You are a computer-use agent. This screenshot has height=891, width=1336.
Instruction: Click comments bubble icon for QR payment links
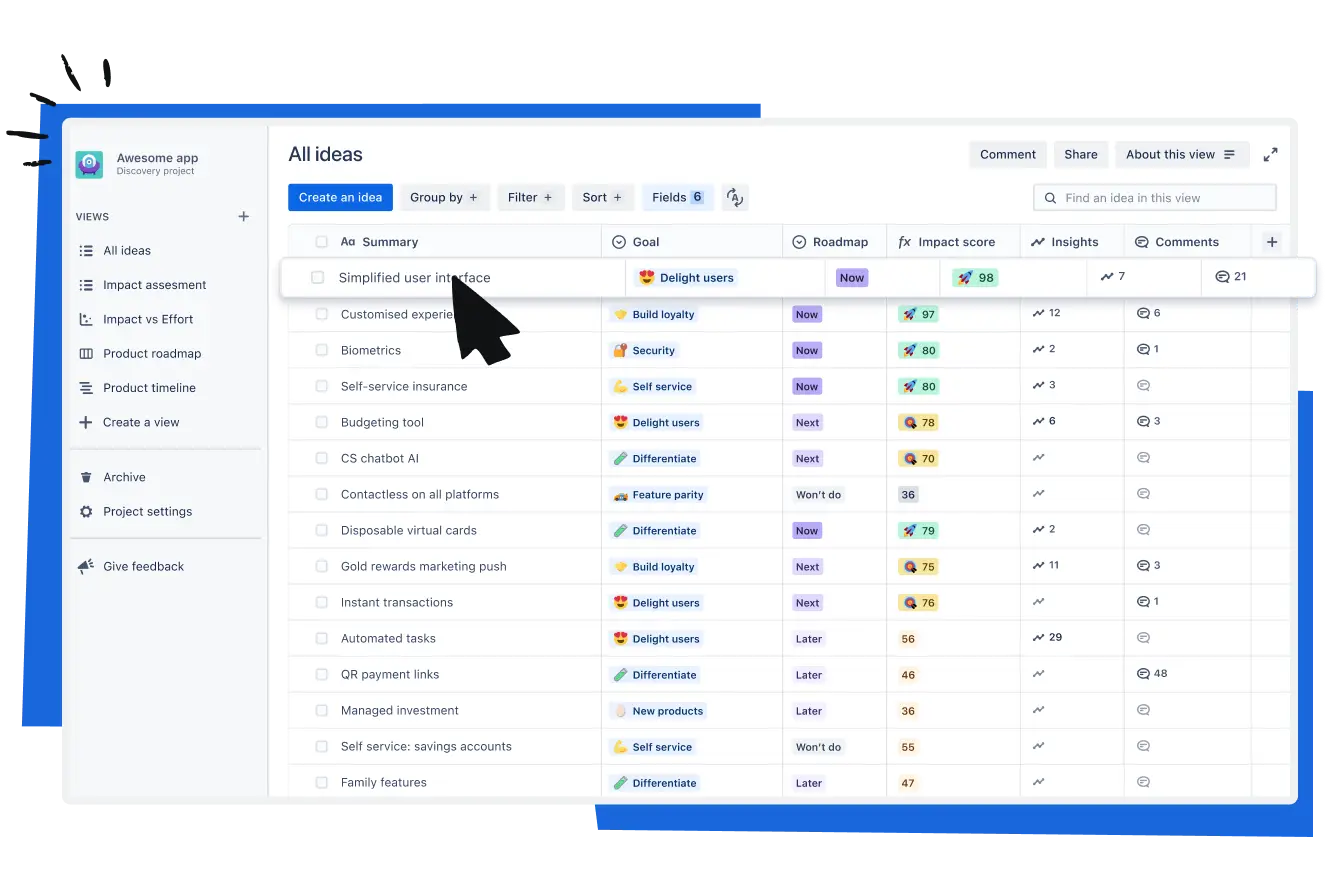coord(1143,674)
